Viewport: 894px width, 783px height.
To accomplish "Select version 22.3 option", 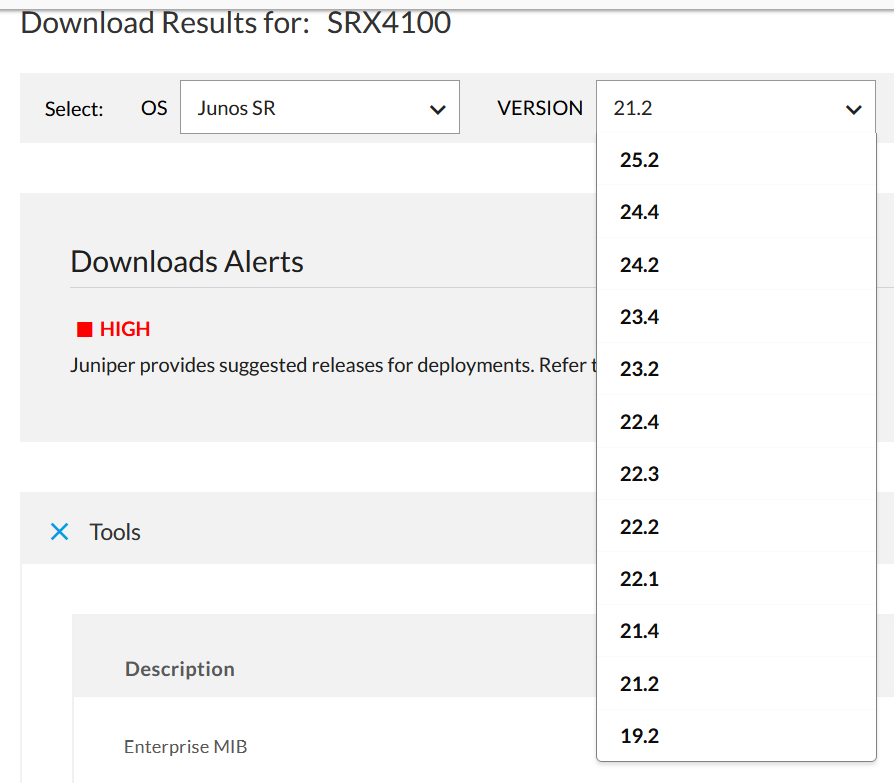I will pos(735,474).
